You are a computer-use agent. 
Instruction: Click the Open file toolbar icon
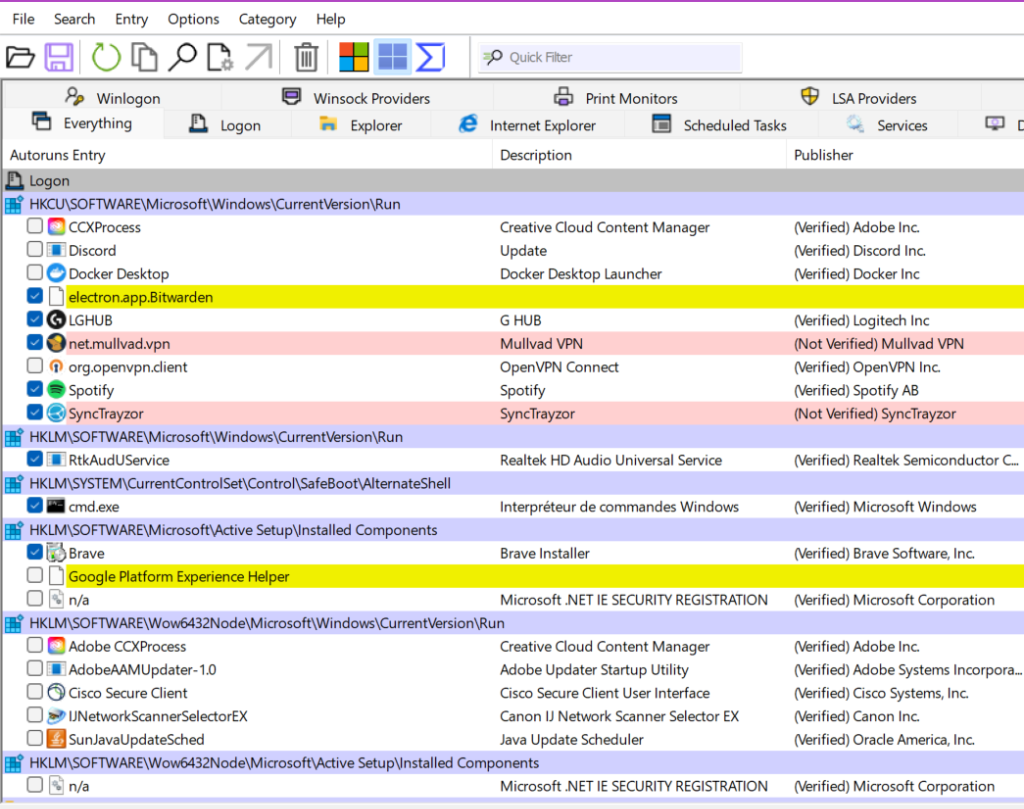tap(20, 57)
